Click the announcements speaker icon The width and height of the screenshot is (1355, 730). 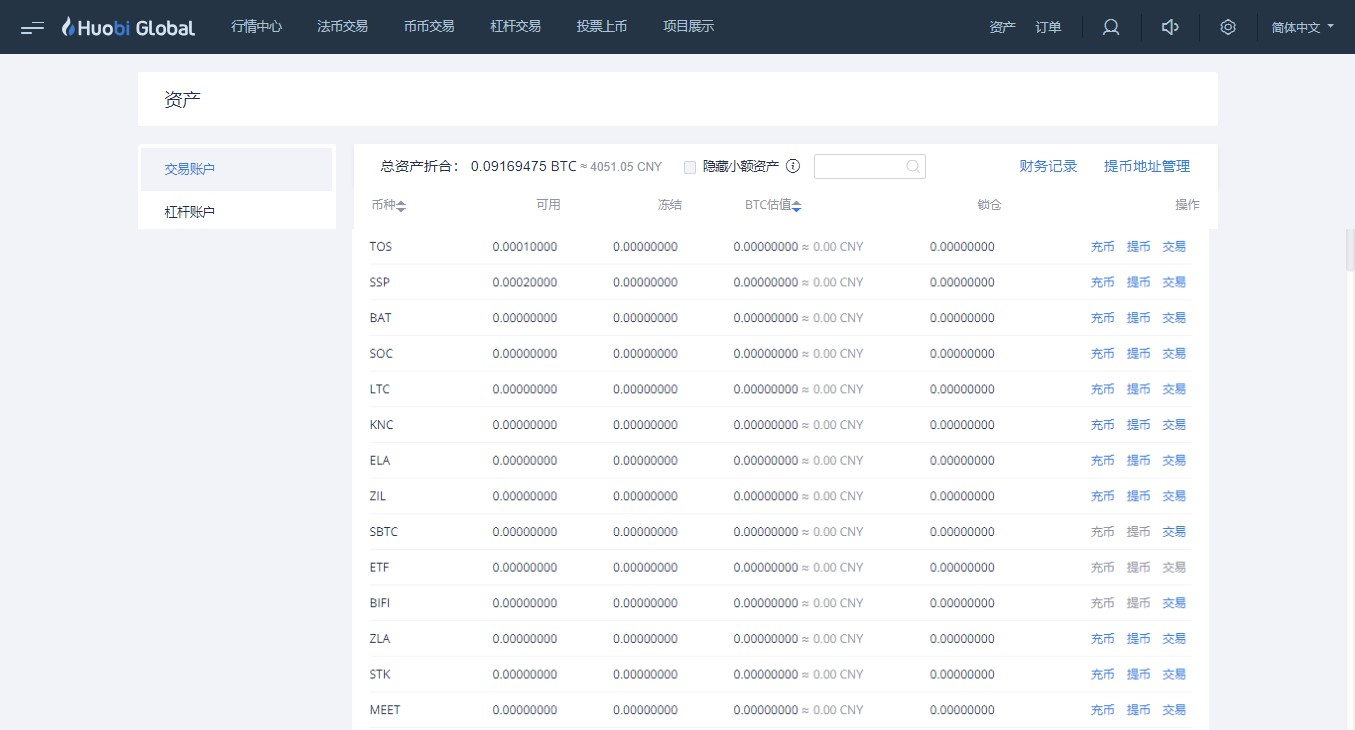point(1170,27)
